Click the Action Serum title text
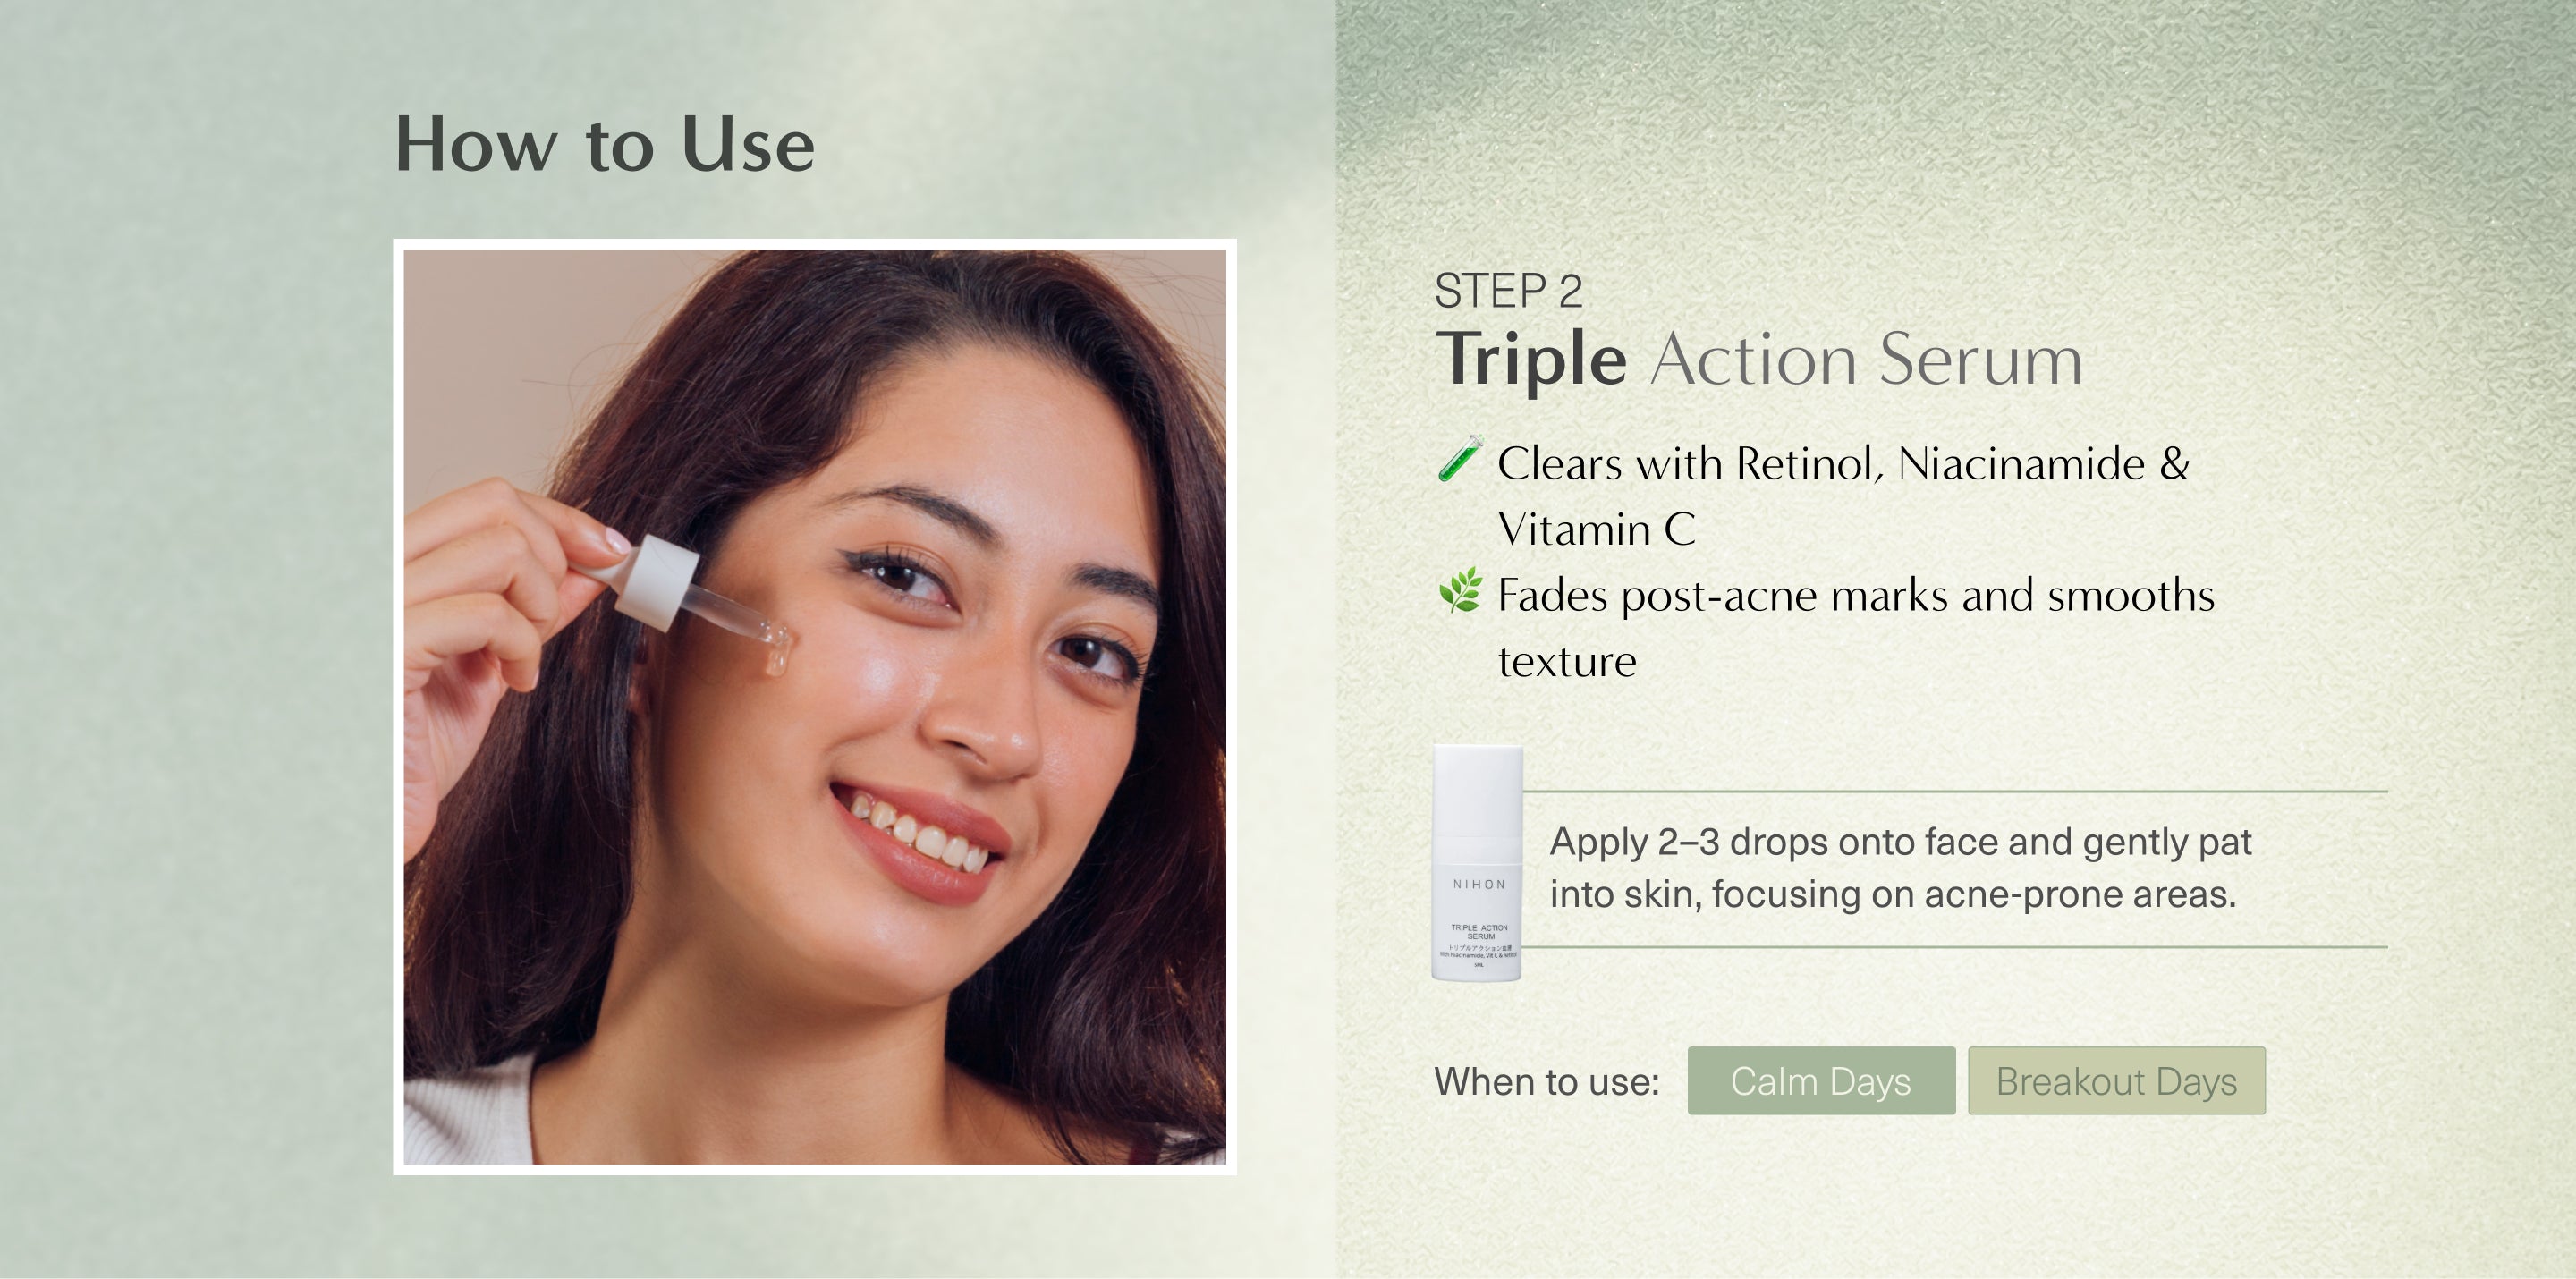Image resolution: width=2576 pixels, height=1279 pixels. click(x=1866, y=359)
